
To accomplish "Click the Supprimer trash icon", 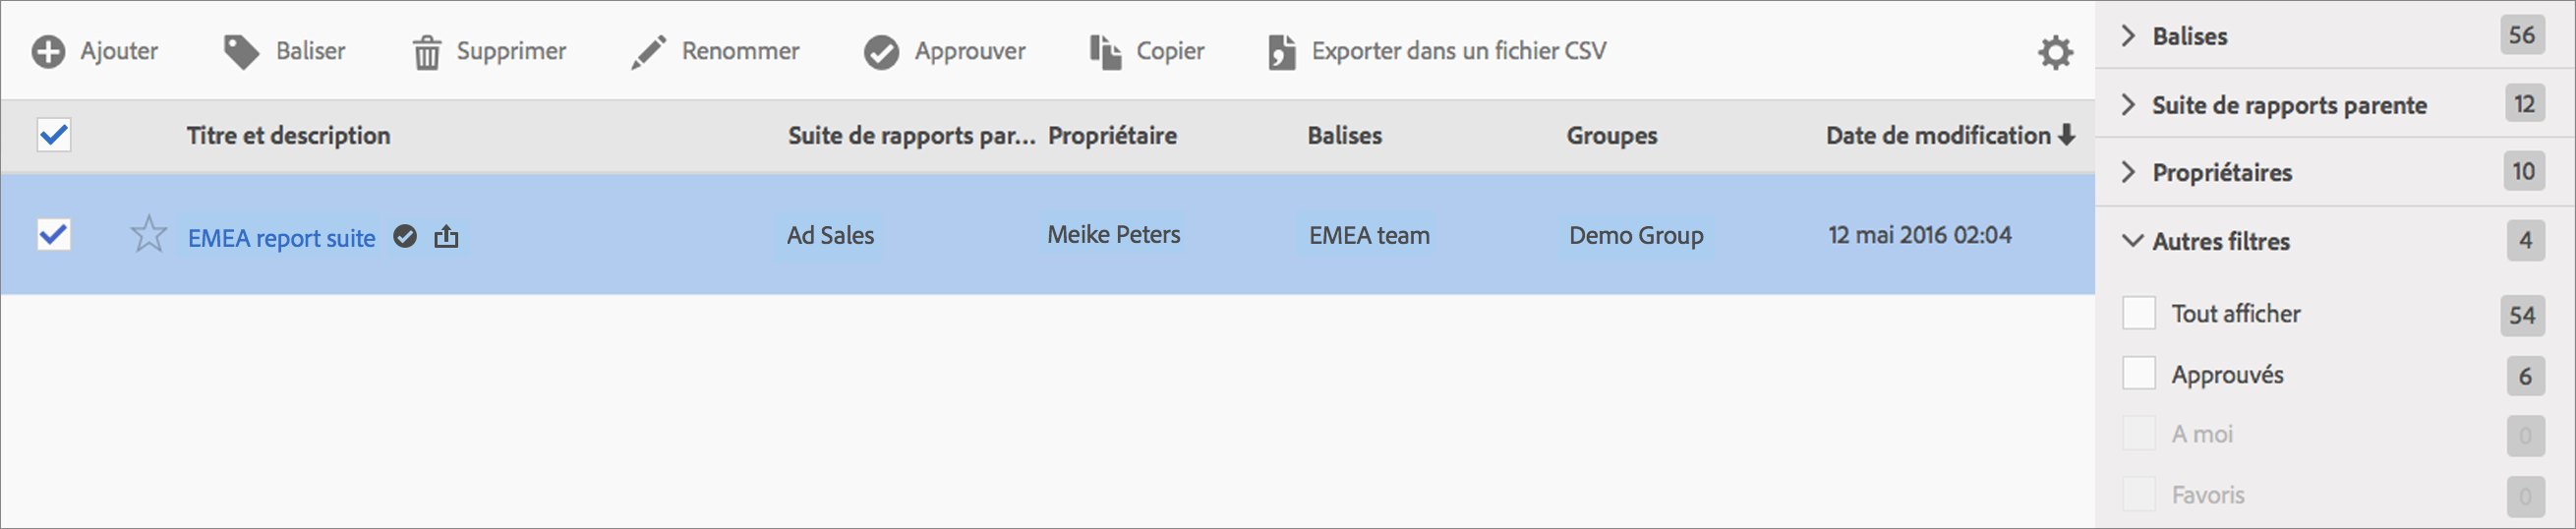I will pos(427,52).
